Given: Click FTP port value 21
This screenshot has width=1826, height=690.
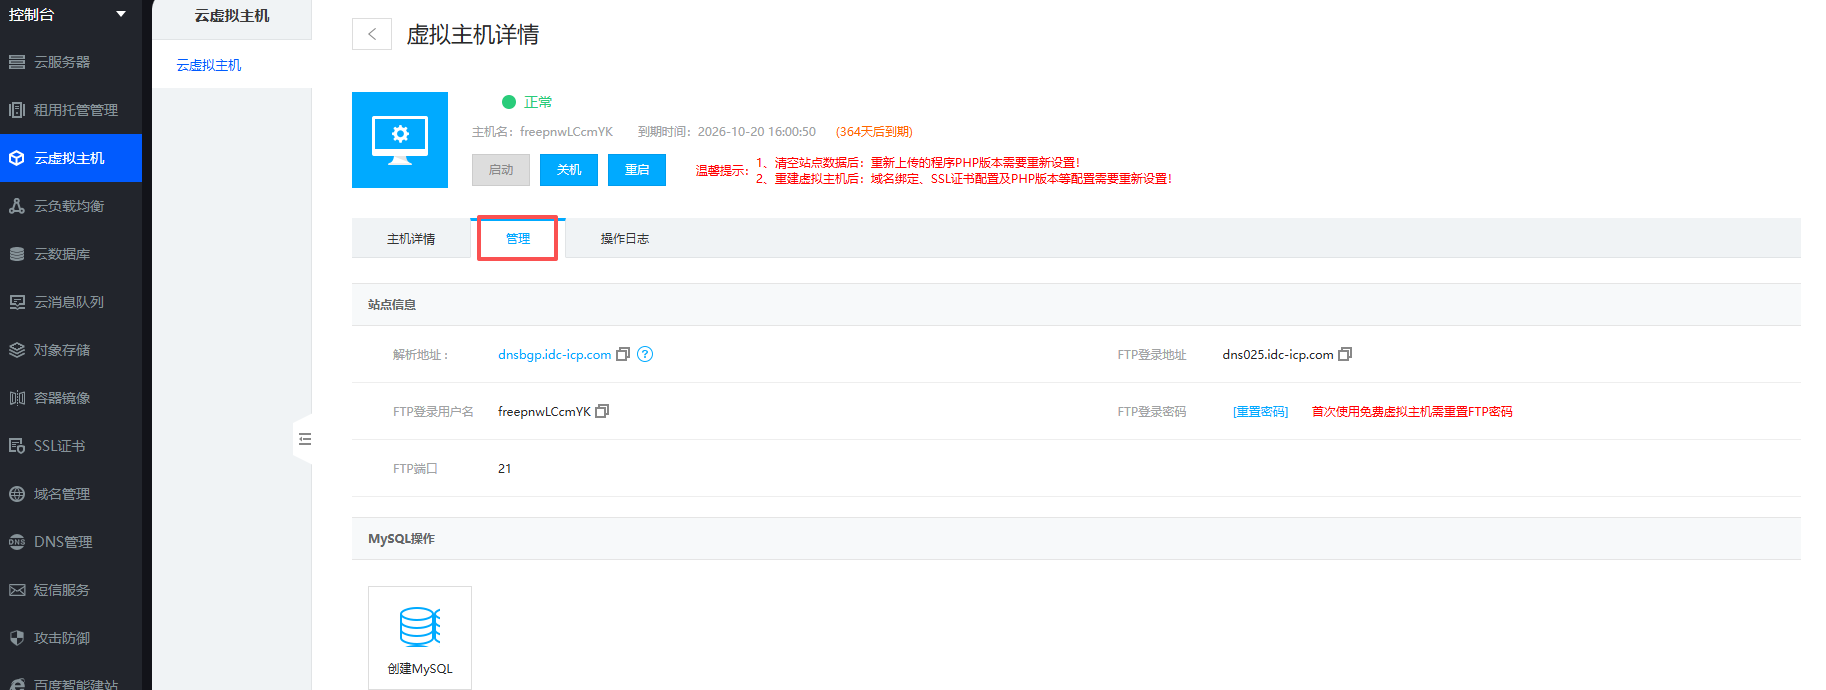Looking at the screenshot, I should (x=505, y=469).
